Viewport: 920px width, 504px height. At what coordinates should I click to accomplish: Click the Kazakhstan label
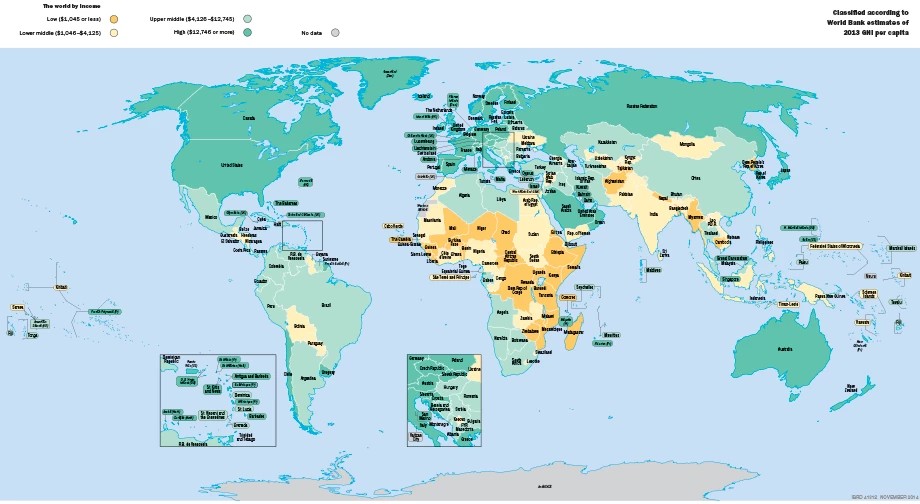607,143
